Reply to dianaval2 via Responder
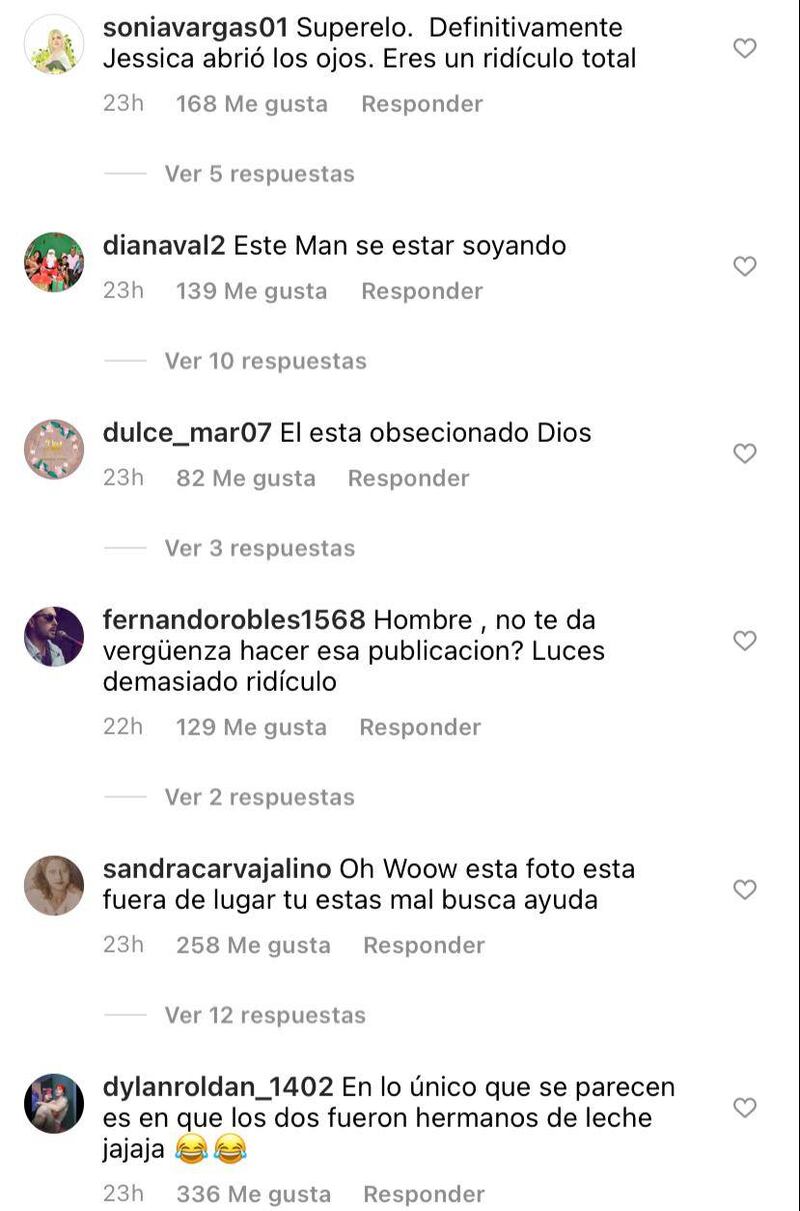 pyautogui.click(x=422, y=291)
